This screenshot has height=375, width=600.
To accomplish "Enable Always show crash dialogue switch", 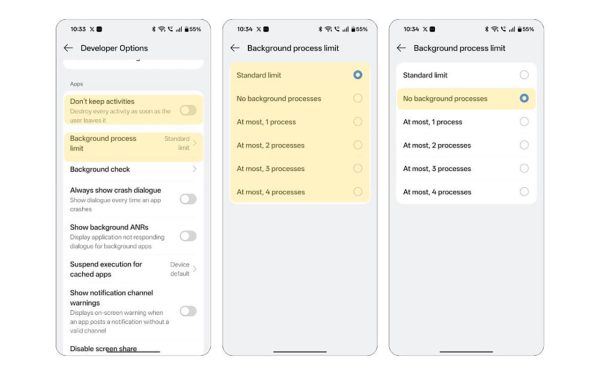I will 188,199.
